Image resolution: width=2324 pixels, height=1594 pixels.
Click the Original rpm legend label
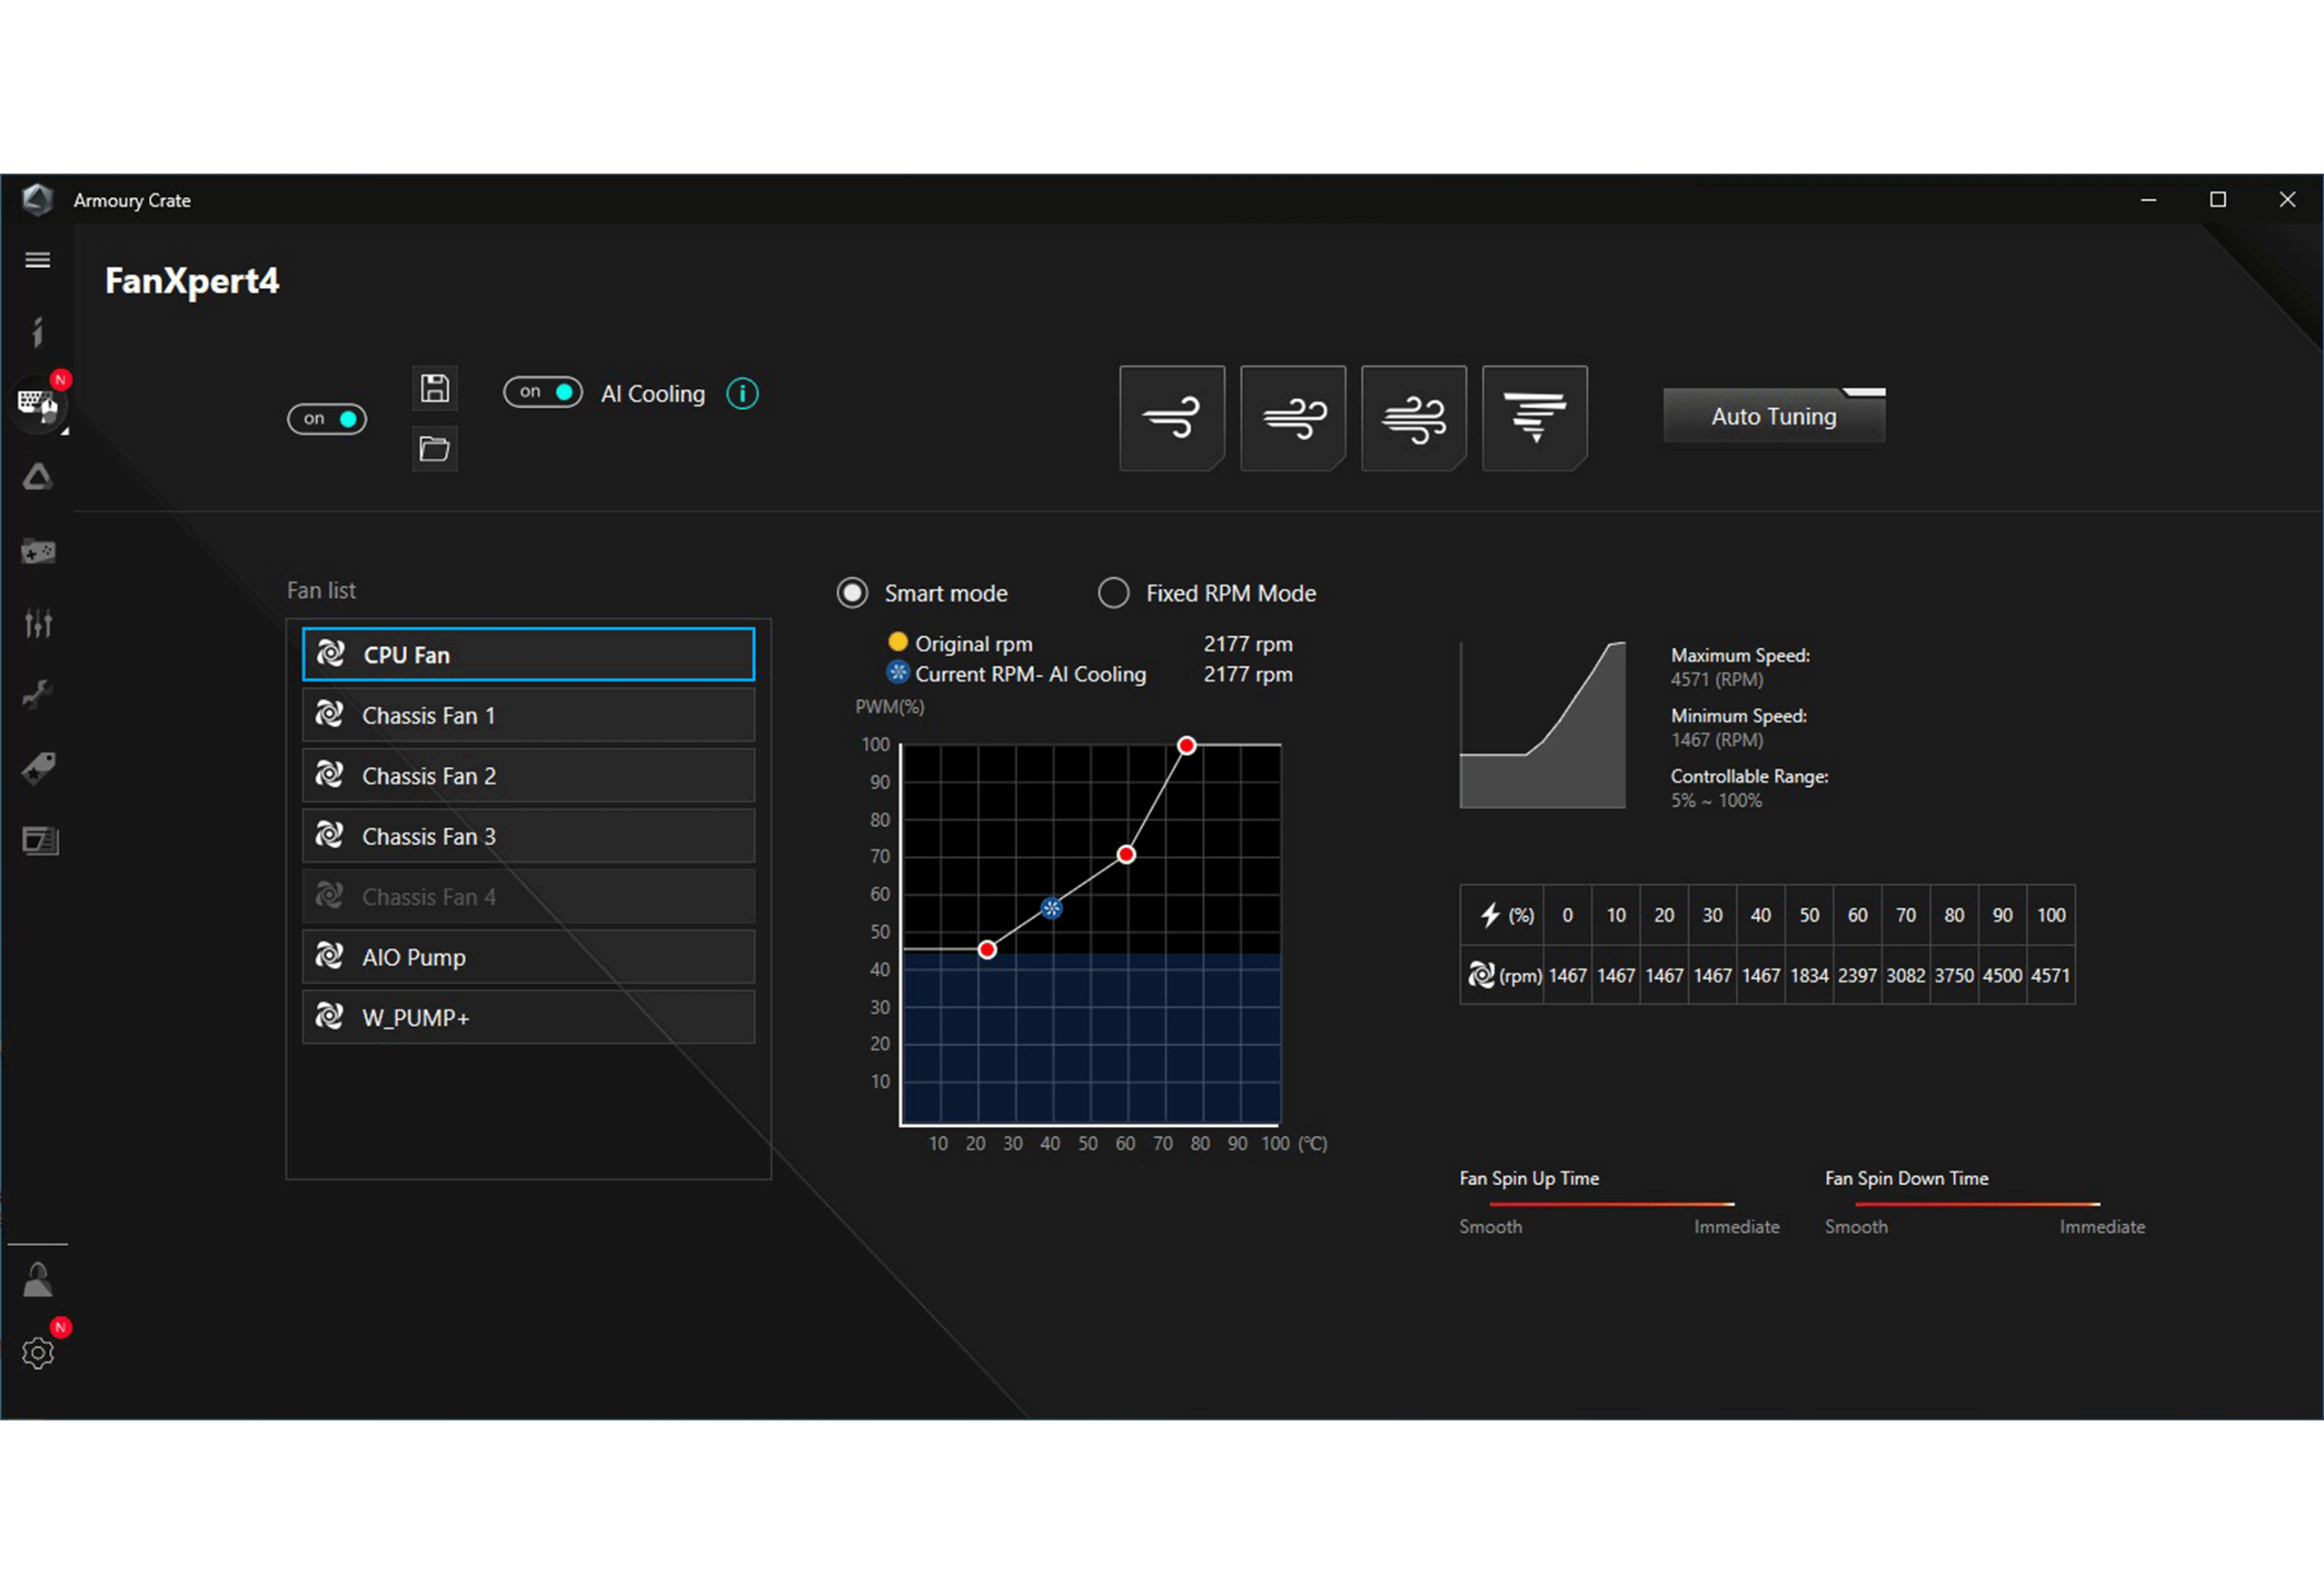click(x=974, y=644)
